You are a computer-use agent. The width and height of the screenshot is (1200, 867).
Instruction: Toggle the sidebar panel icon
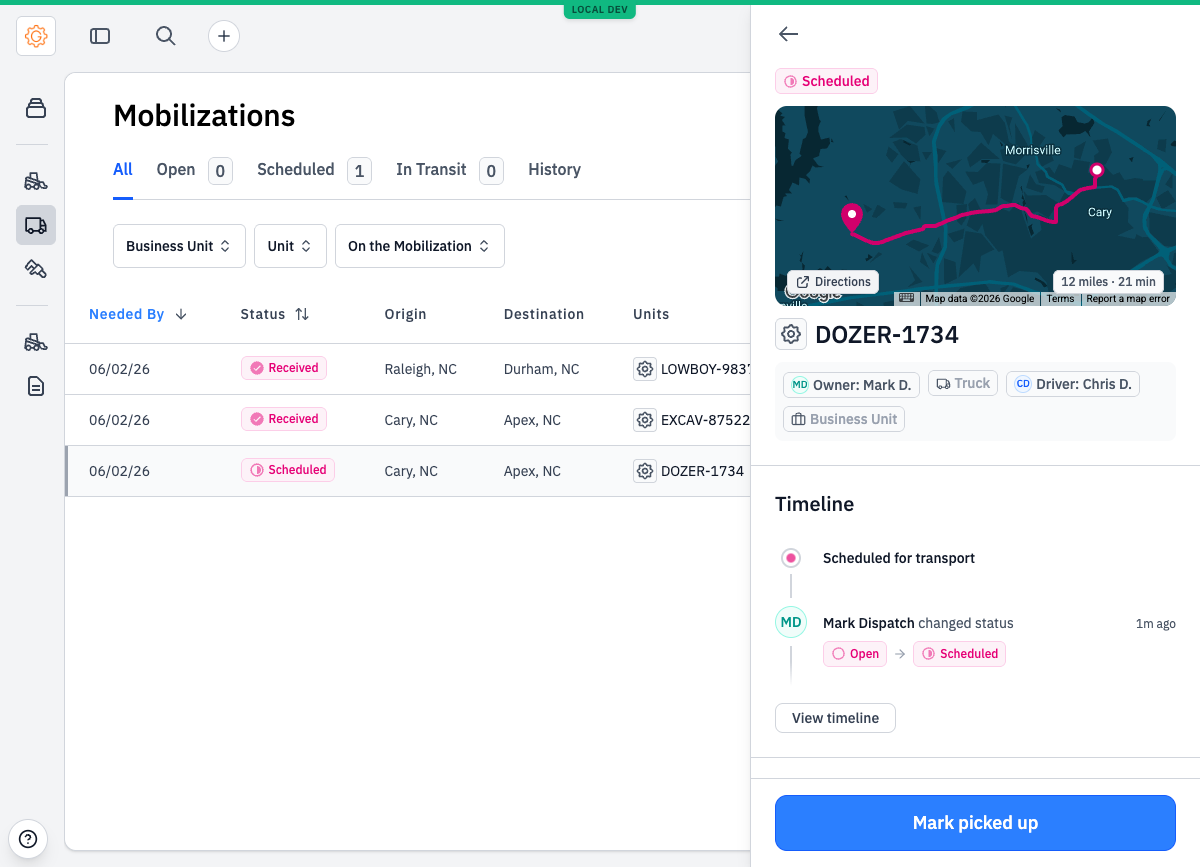tap(100, 36)
